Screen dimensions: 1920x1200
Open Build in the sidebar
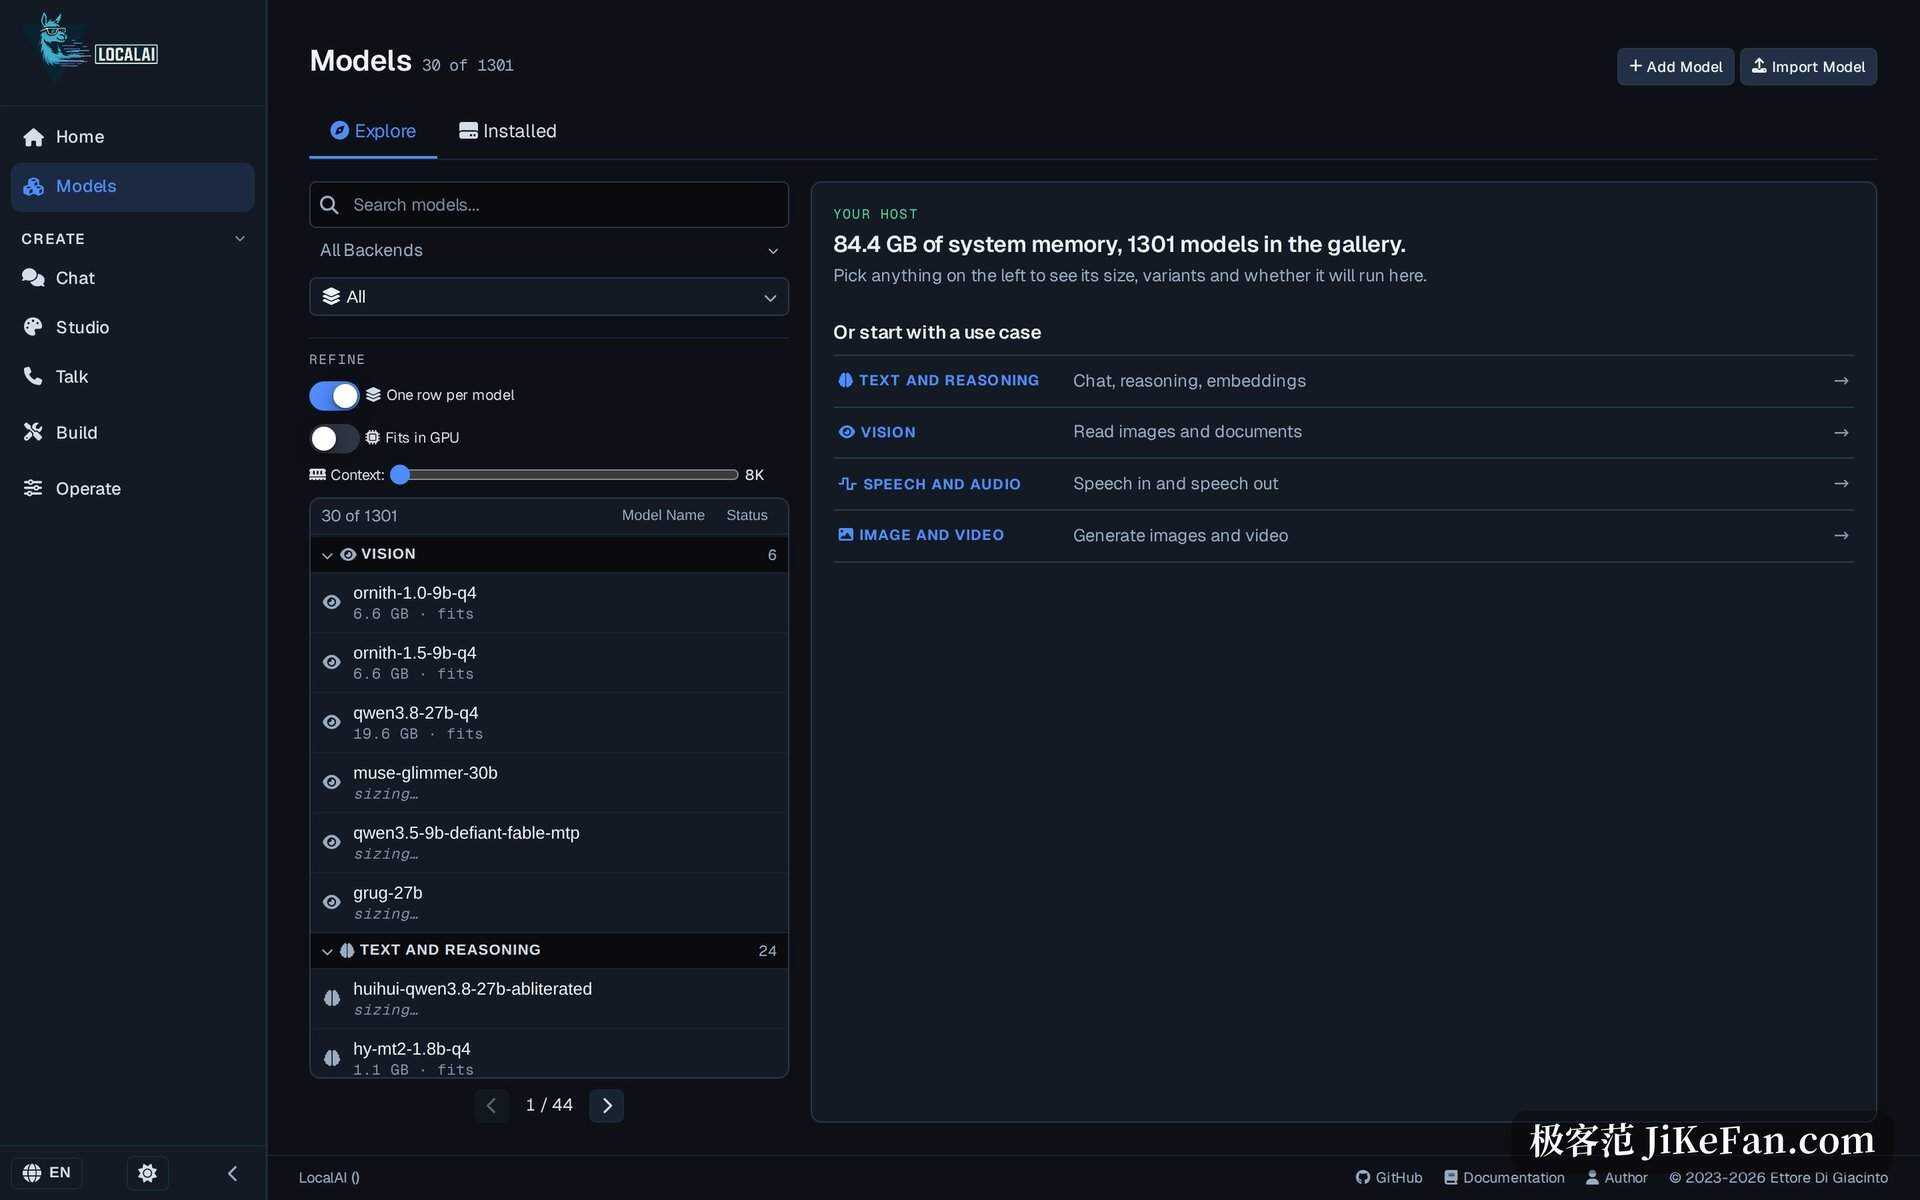coord(133,432)
